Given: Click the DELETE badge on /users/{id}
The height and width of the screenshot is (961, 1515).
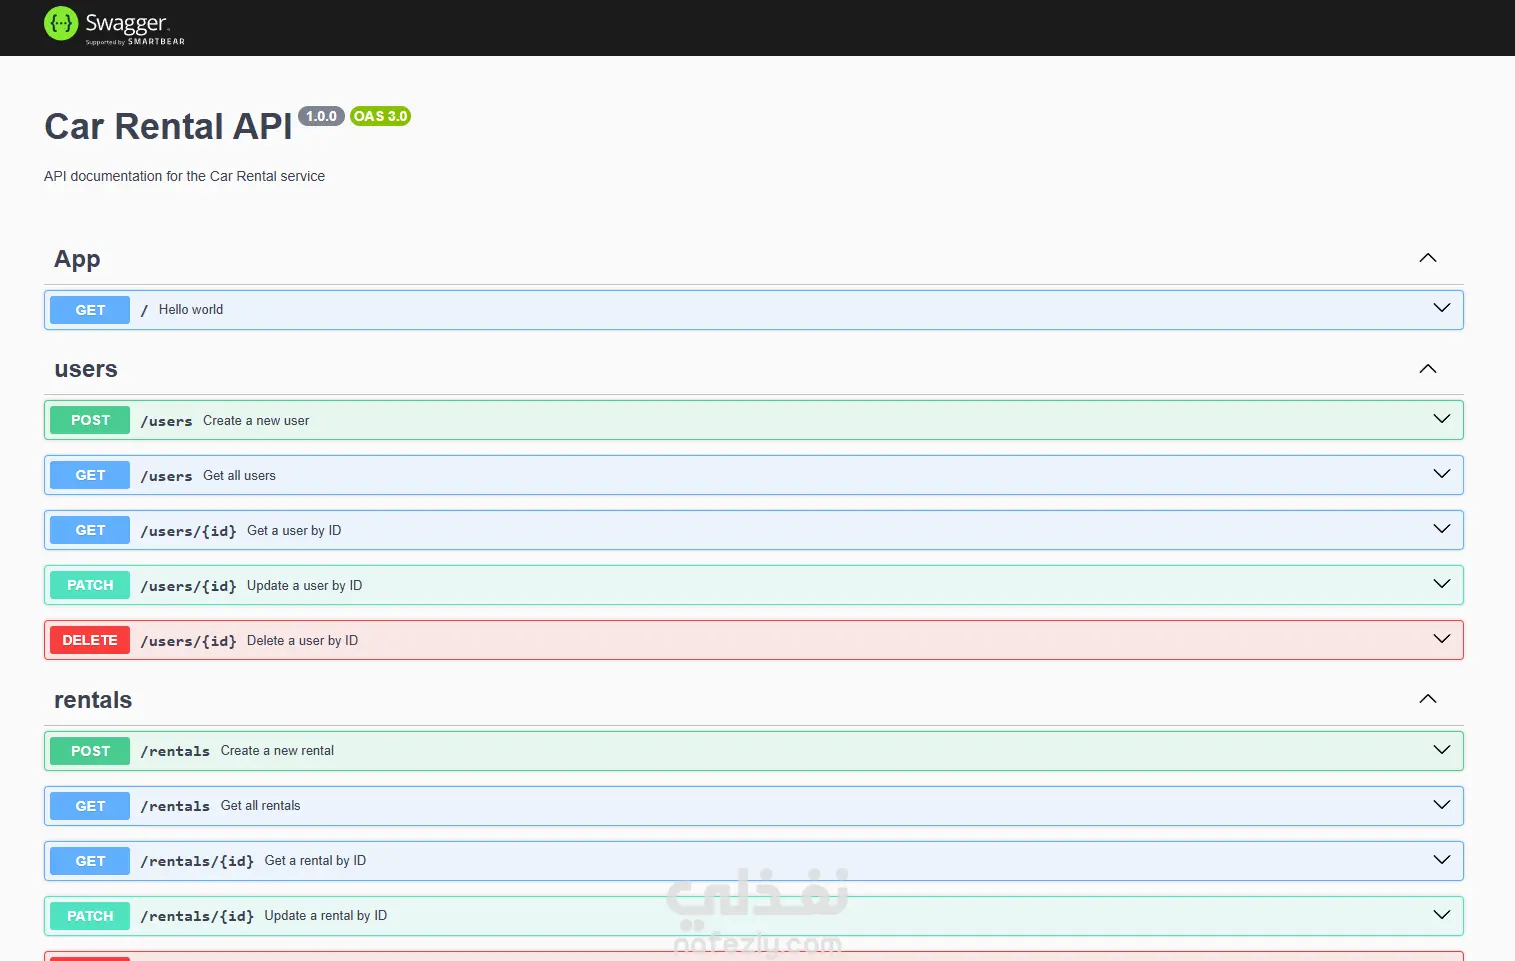Looking at the screenshot, I should tap(89, 639).
